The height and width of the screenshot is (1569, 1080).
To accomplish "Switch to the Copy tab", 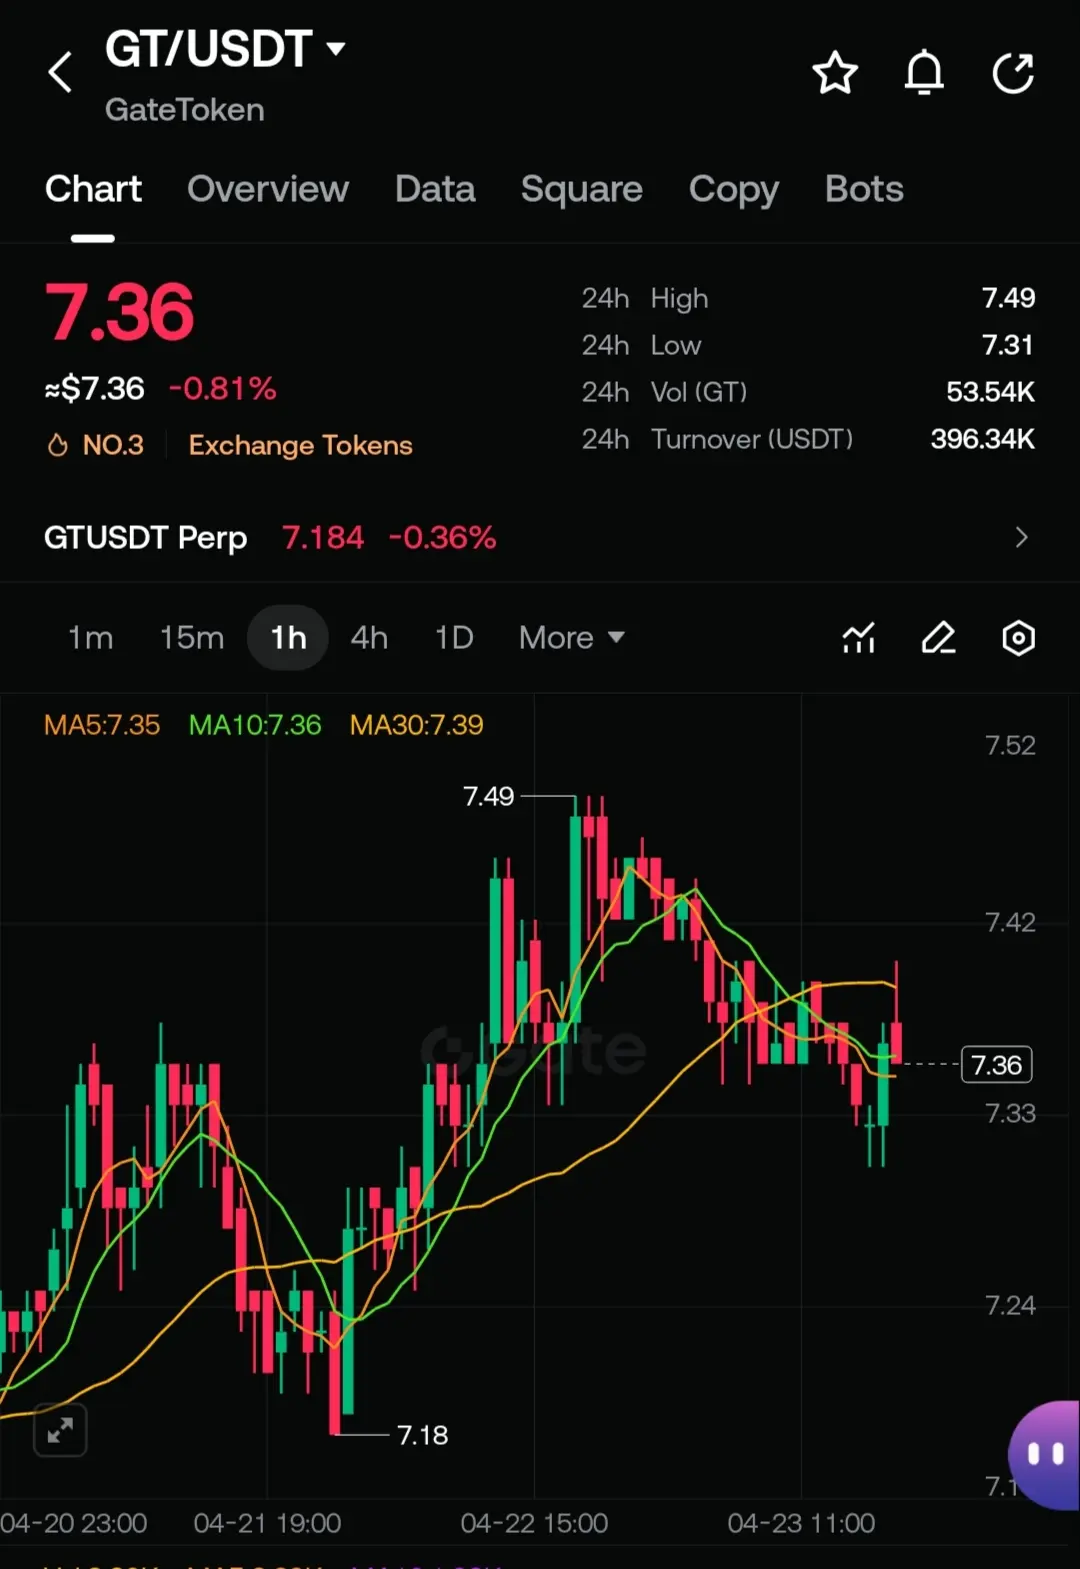I will tap(733, 190).
